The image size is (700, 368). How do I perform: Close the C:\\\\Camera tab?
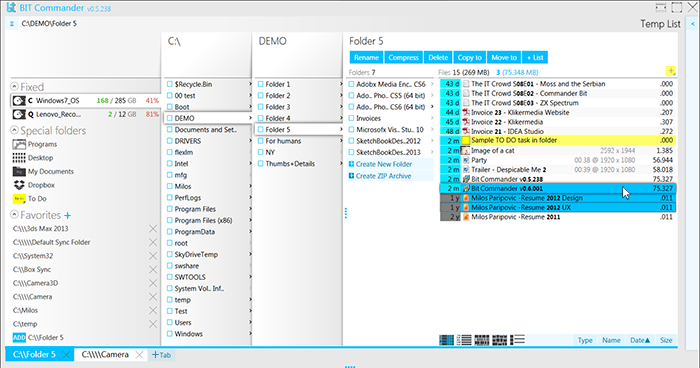139,355
